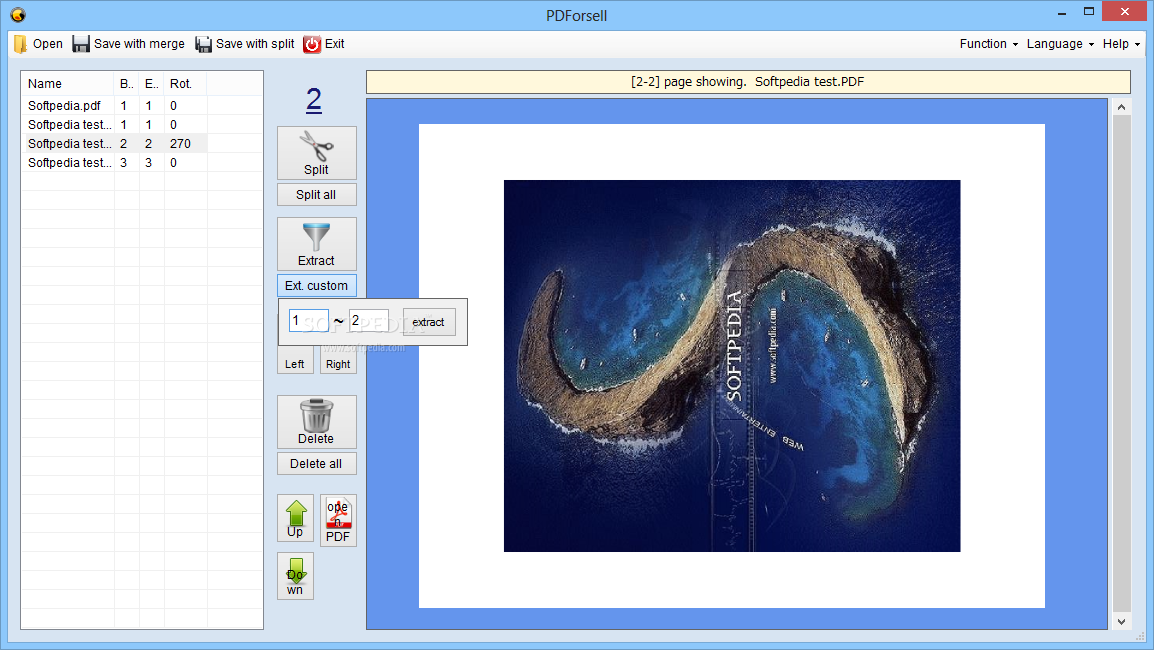This screenshot has height=650, width=1154.
Task: Click the Save with merge floppy icon
Action: (x=80, y=44)
